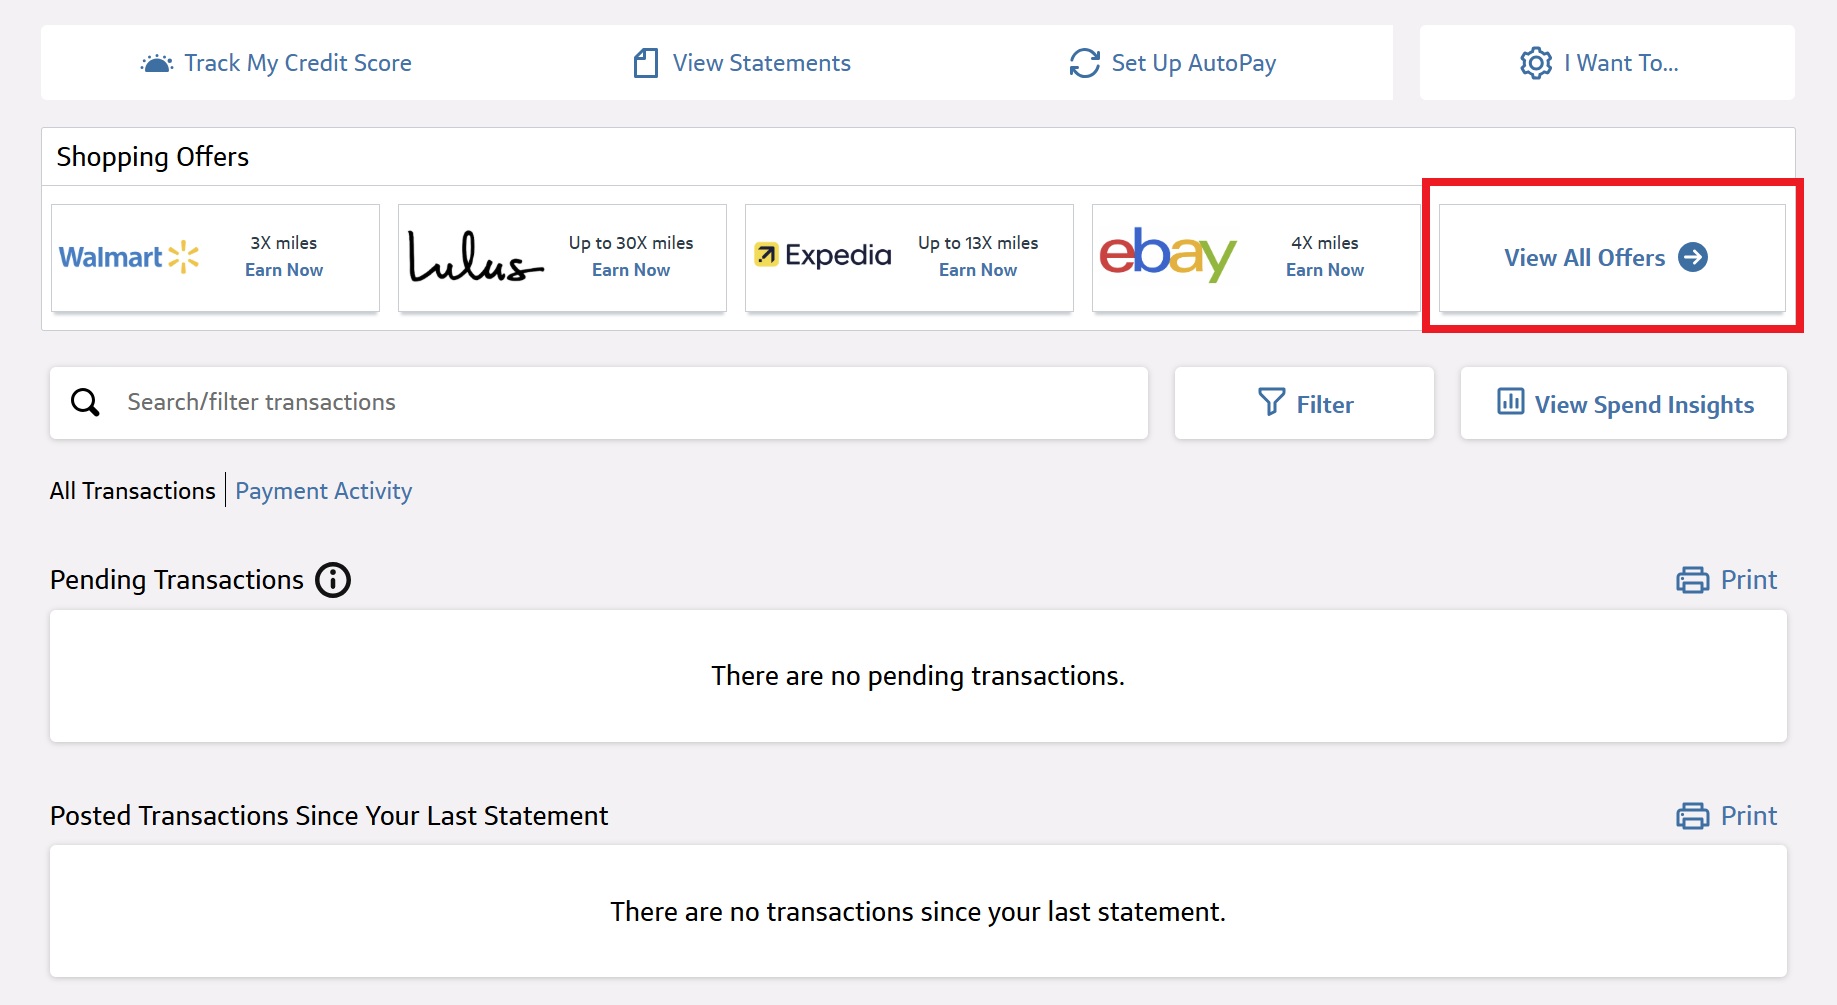Click the funnel Filter icon
Image resolution: width=1837 pixels, height=1005 pixels.
tap(1271, 402)
